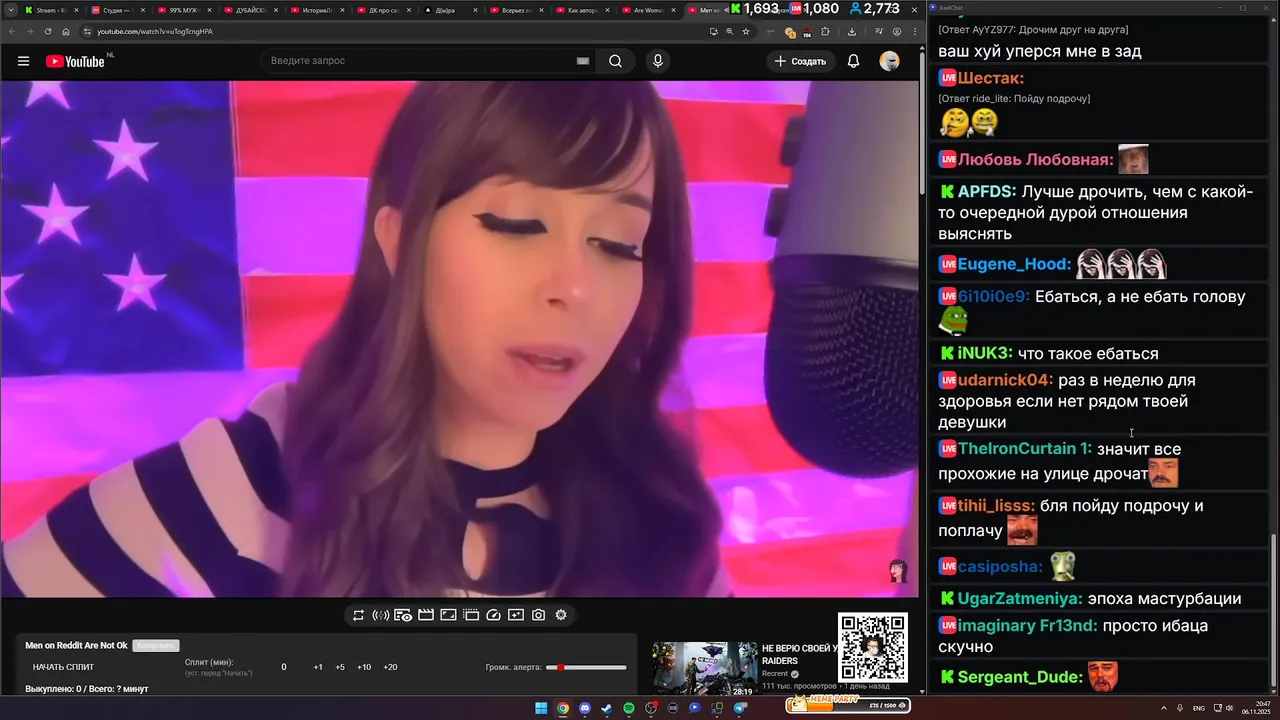Open Telegram from the taskbar

pos(740,708)
